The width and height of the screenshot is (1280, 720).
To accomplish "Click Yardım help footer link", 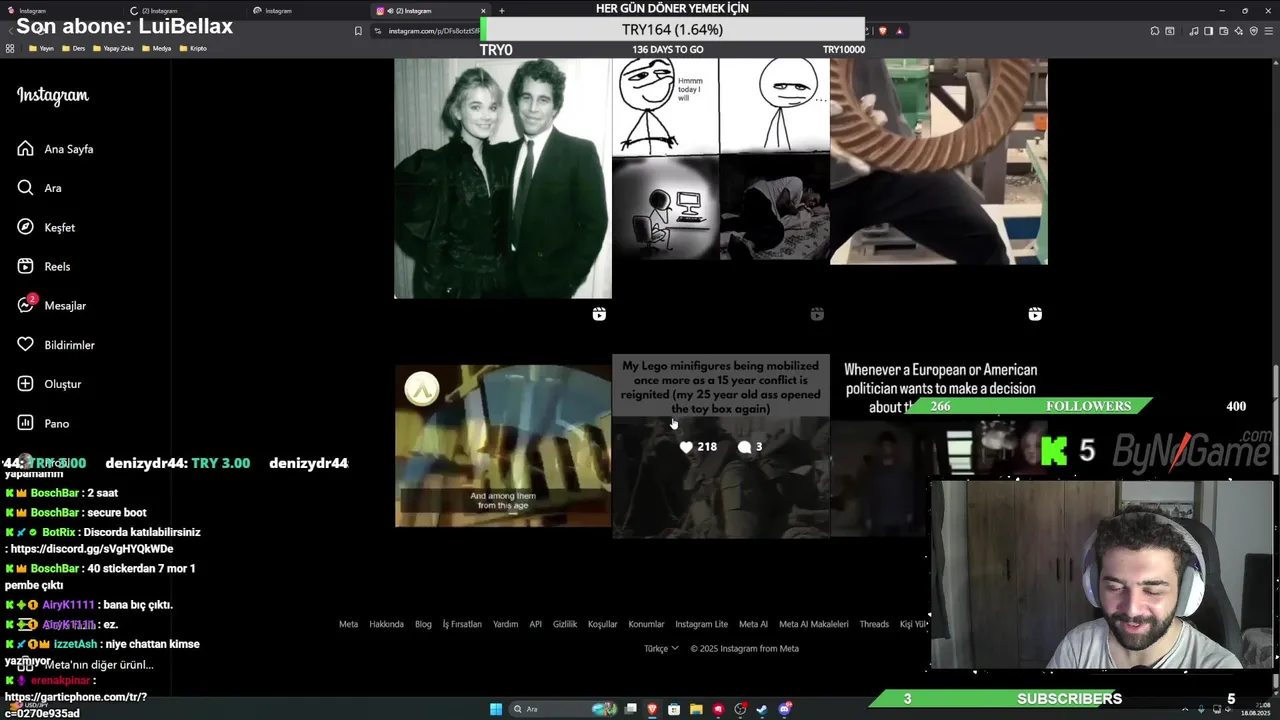I will point(505,624).
